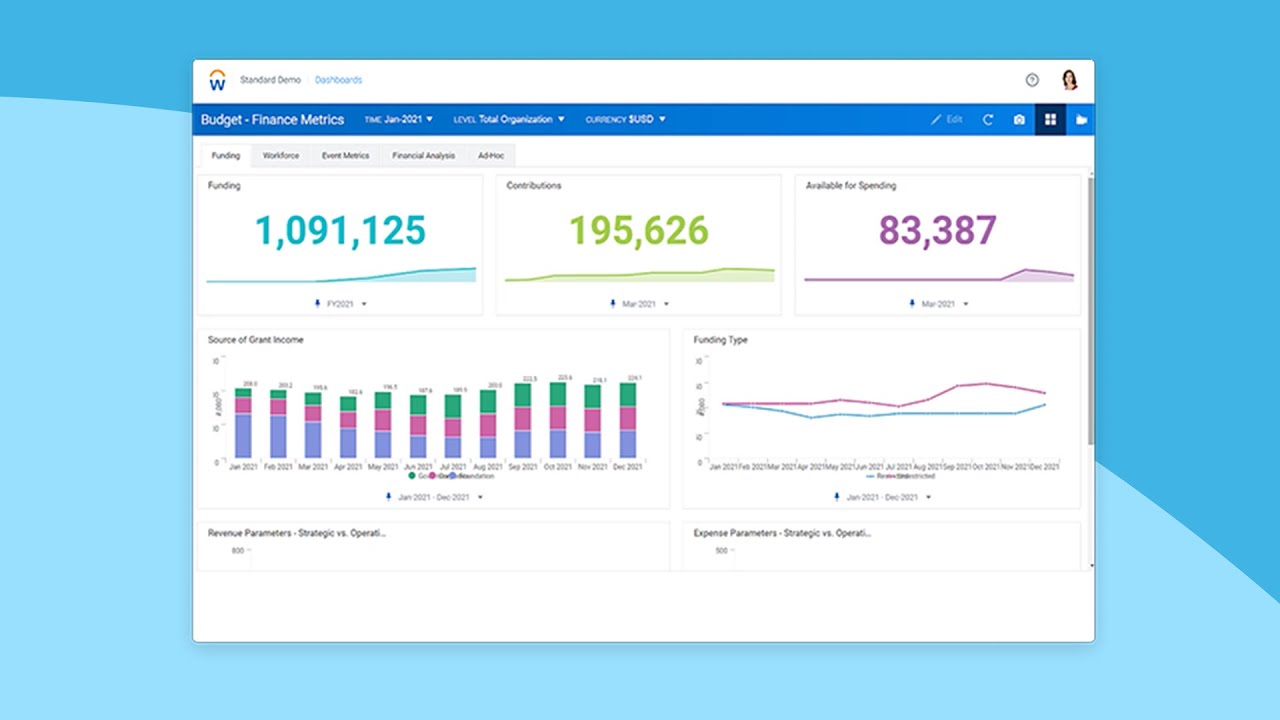Open FY2021 period dropdown under Funding
Viewport: 1280px width, 720px height.
click(x=347, y=303)
